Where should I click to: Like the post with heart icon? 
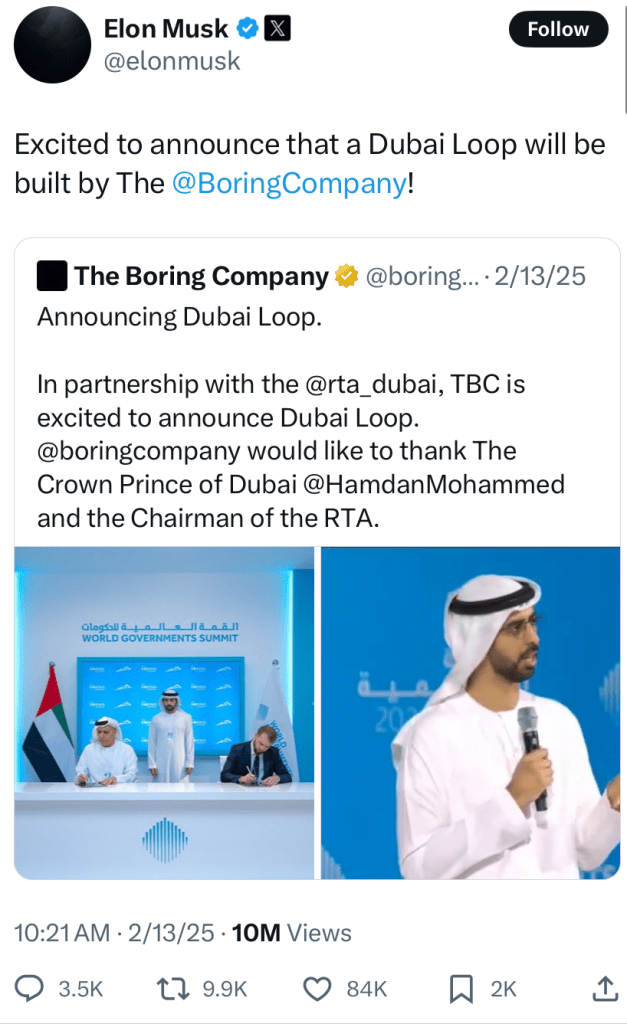pos(317,989)
